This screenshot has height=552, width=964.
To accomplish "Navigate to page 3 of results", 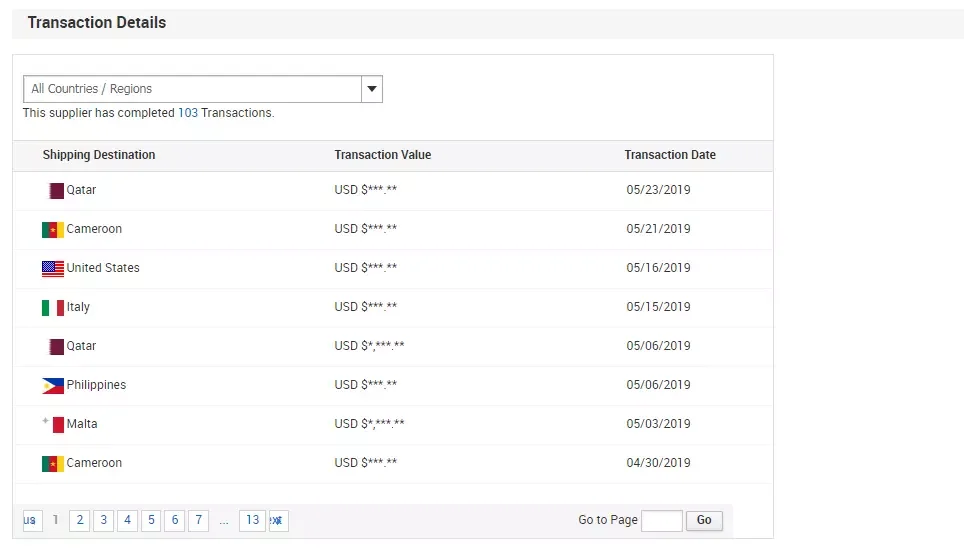I will click(103, 520).
